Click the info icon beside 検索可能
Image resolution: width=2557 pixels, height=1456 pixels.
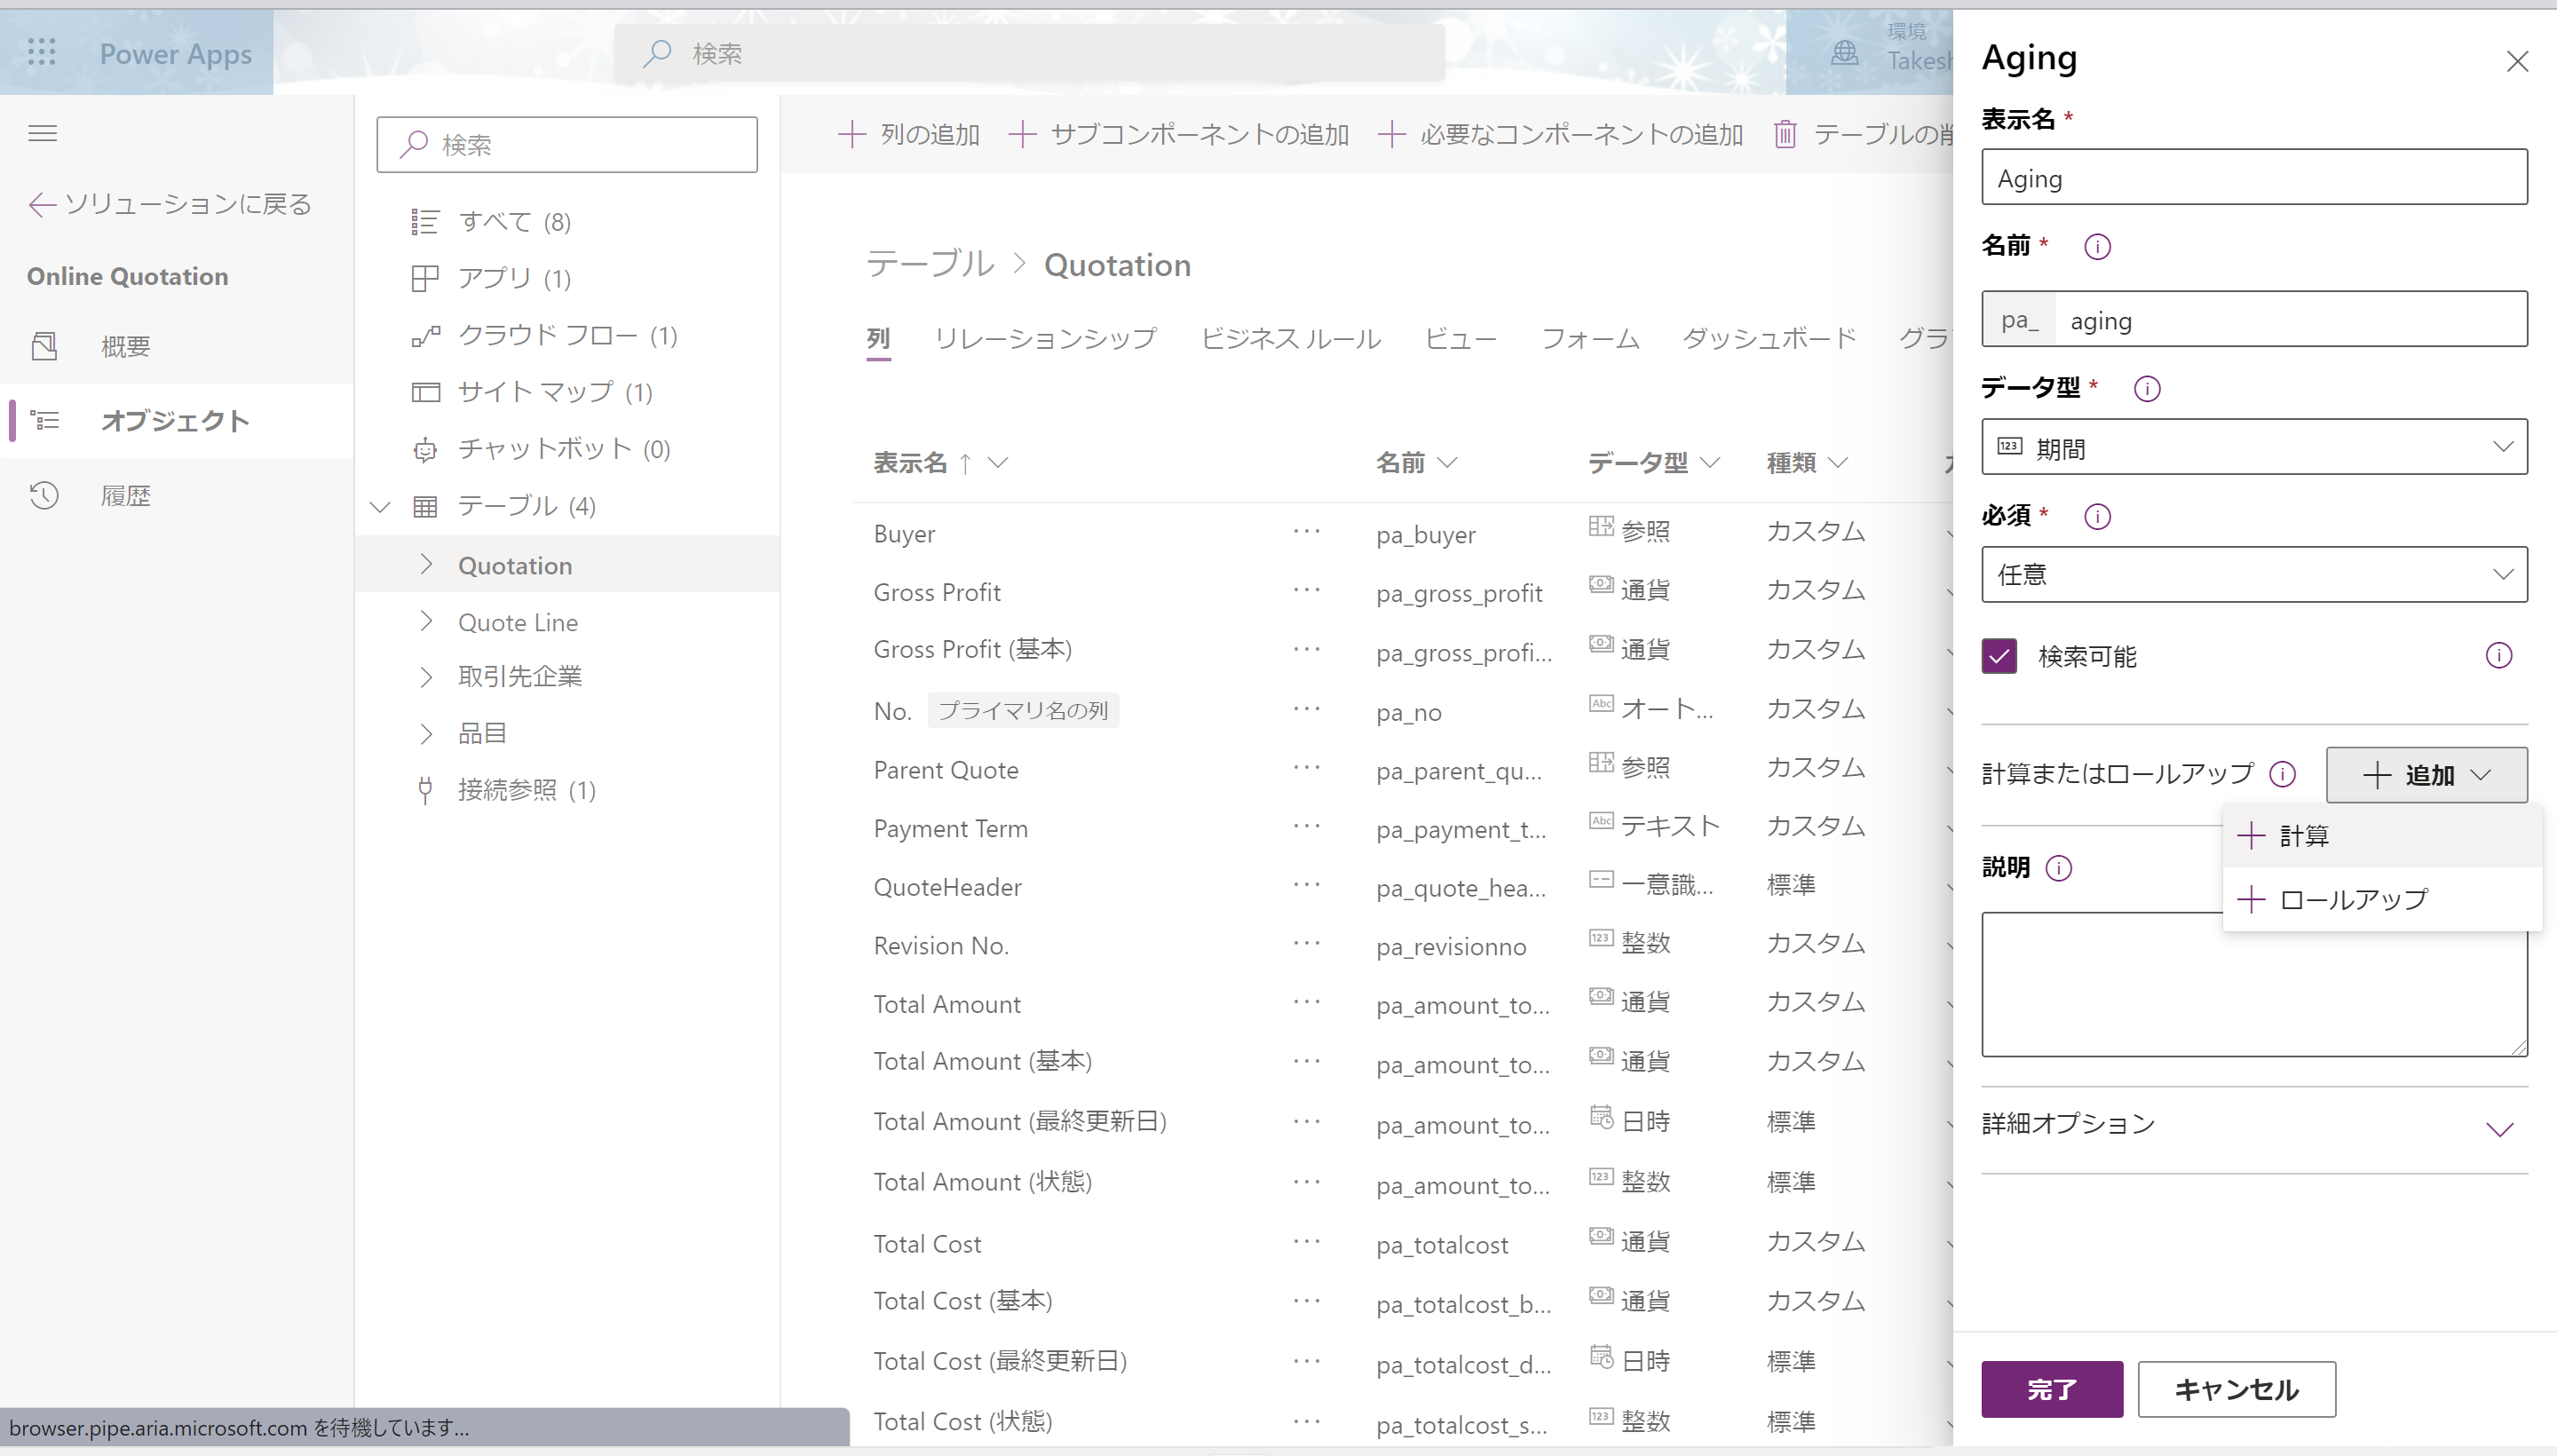[2498, 655]
